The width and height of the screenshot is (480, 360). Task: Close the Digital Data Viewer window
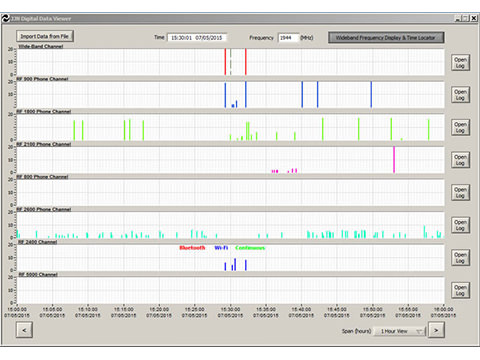474,18
